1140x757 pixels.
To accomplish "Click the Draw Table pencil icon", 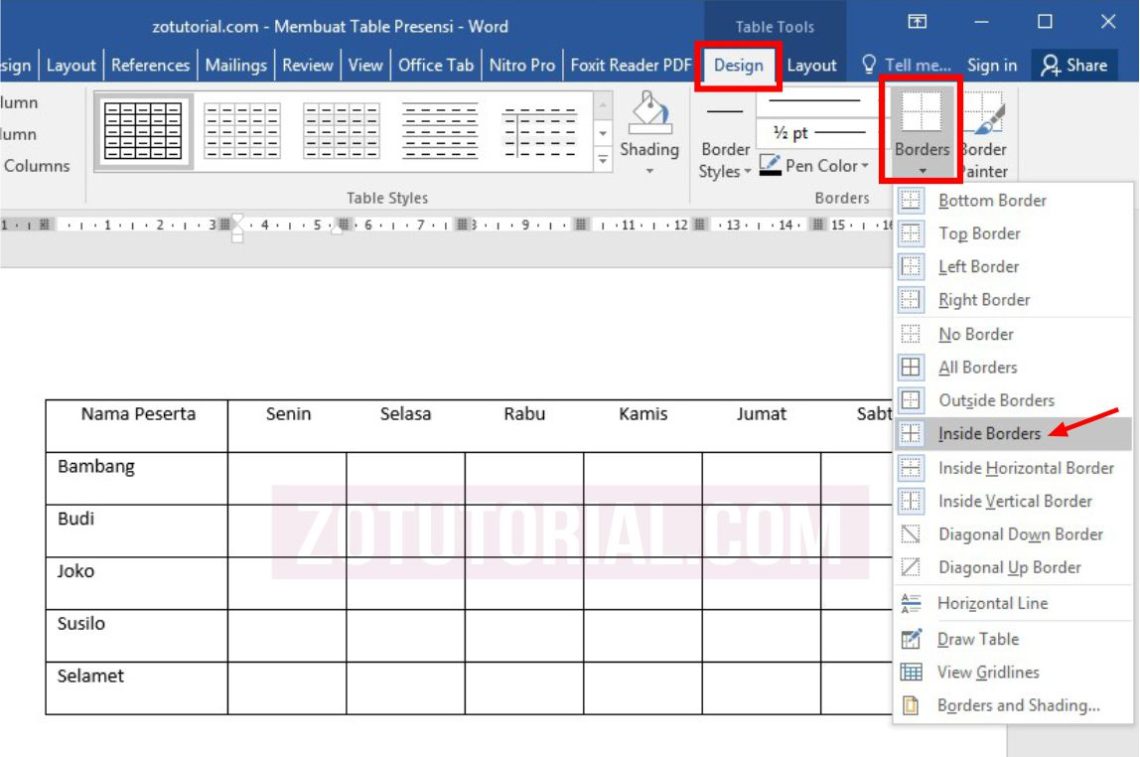I will (x=910, y=638).
